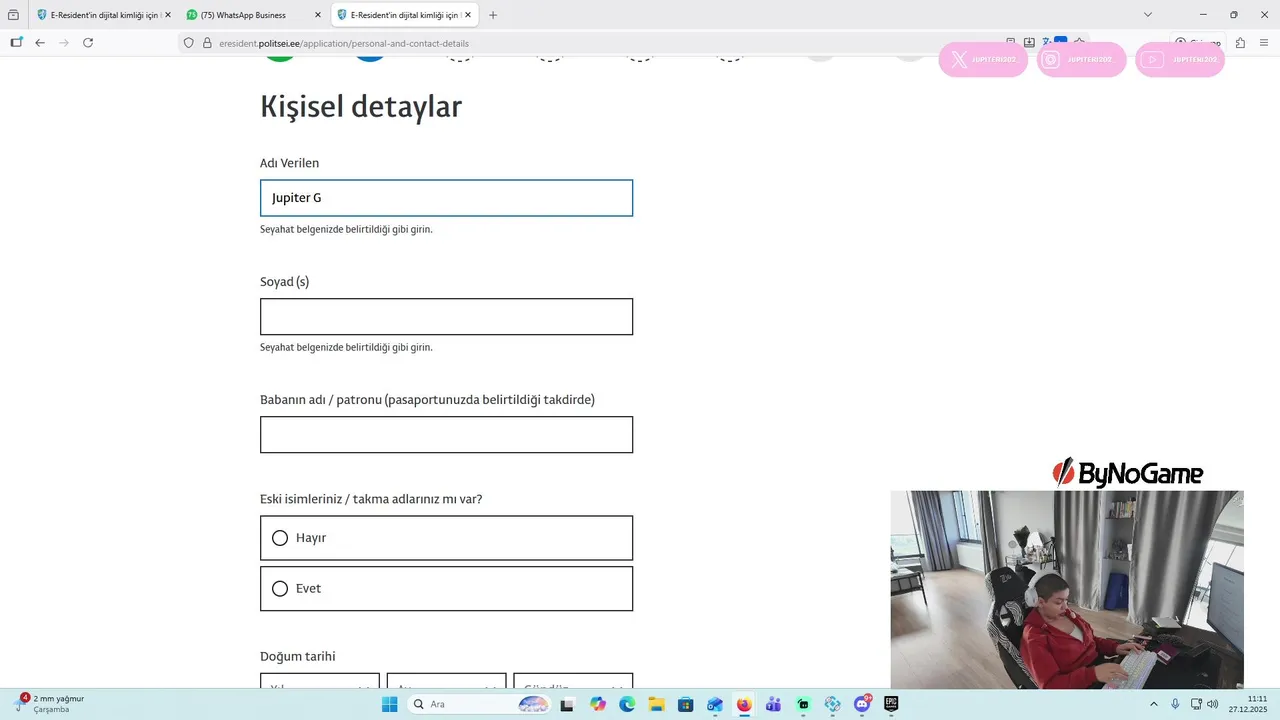
Task: Expand the list all tabs chevron
Action: pos(1148,15)
